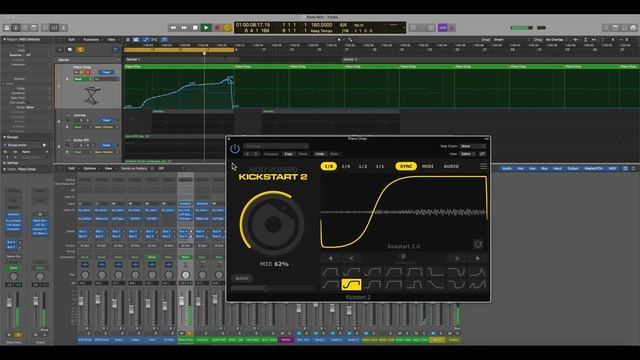Select the highlighted yellow S-curve shape
Image resolution: width=640 pixels, height=360 pixels.
point(351,284)
